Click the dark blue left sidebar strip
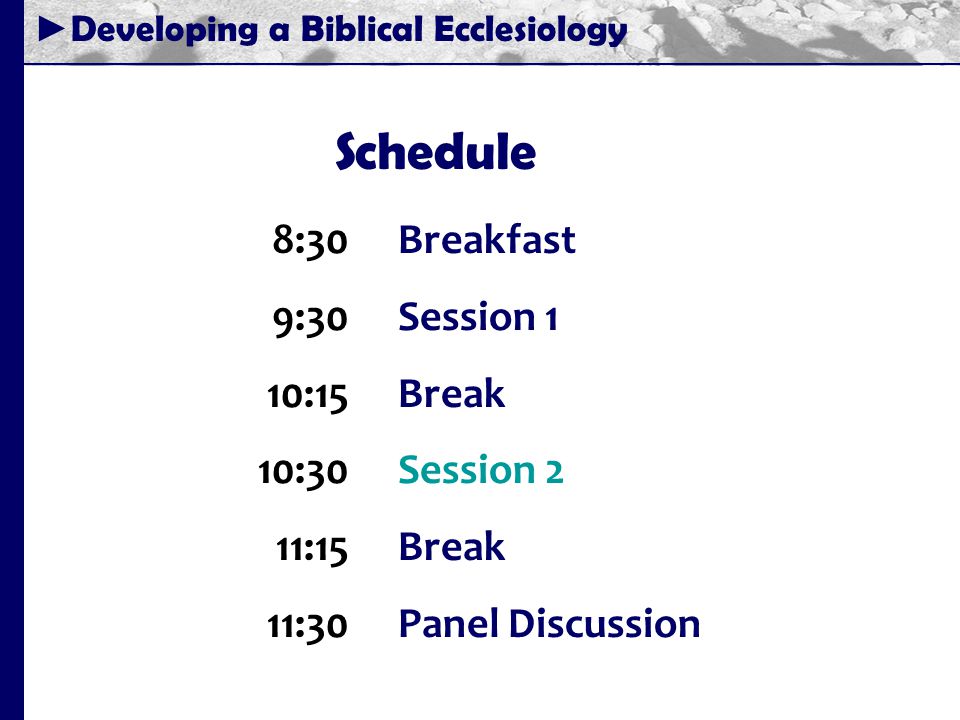960x720 pixels. coord(12,360)
